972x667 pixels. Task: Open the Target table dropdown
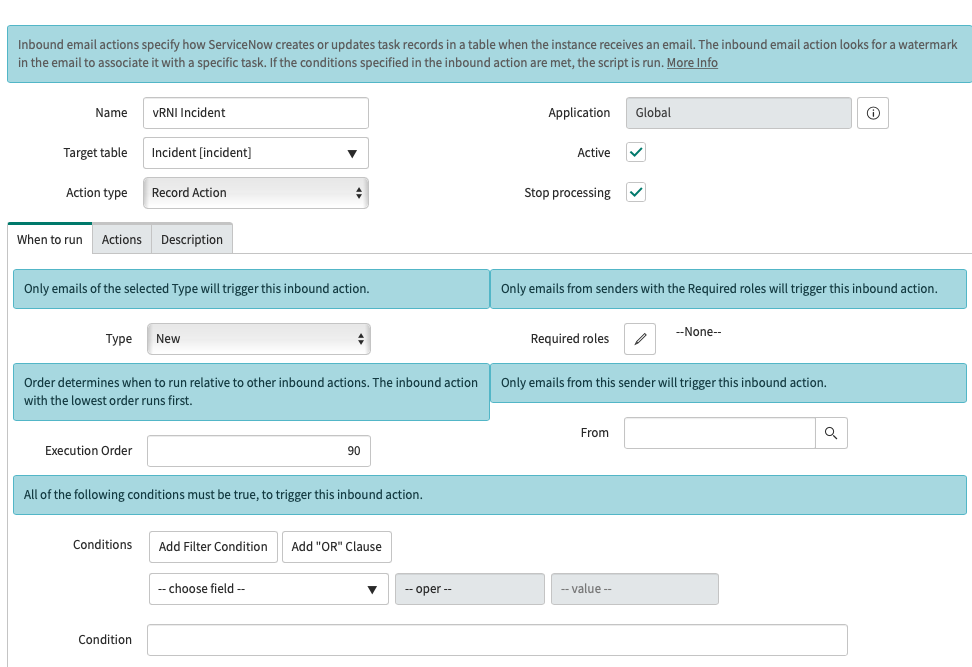click(256, 153)
